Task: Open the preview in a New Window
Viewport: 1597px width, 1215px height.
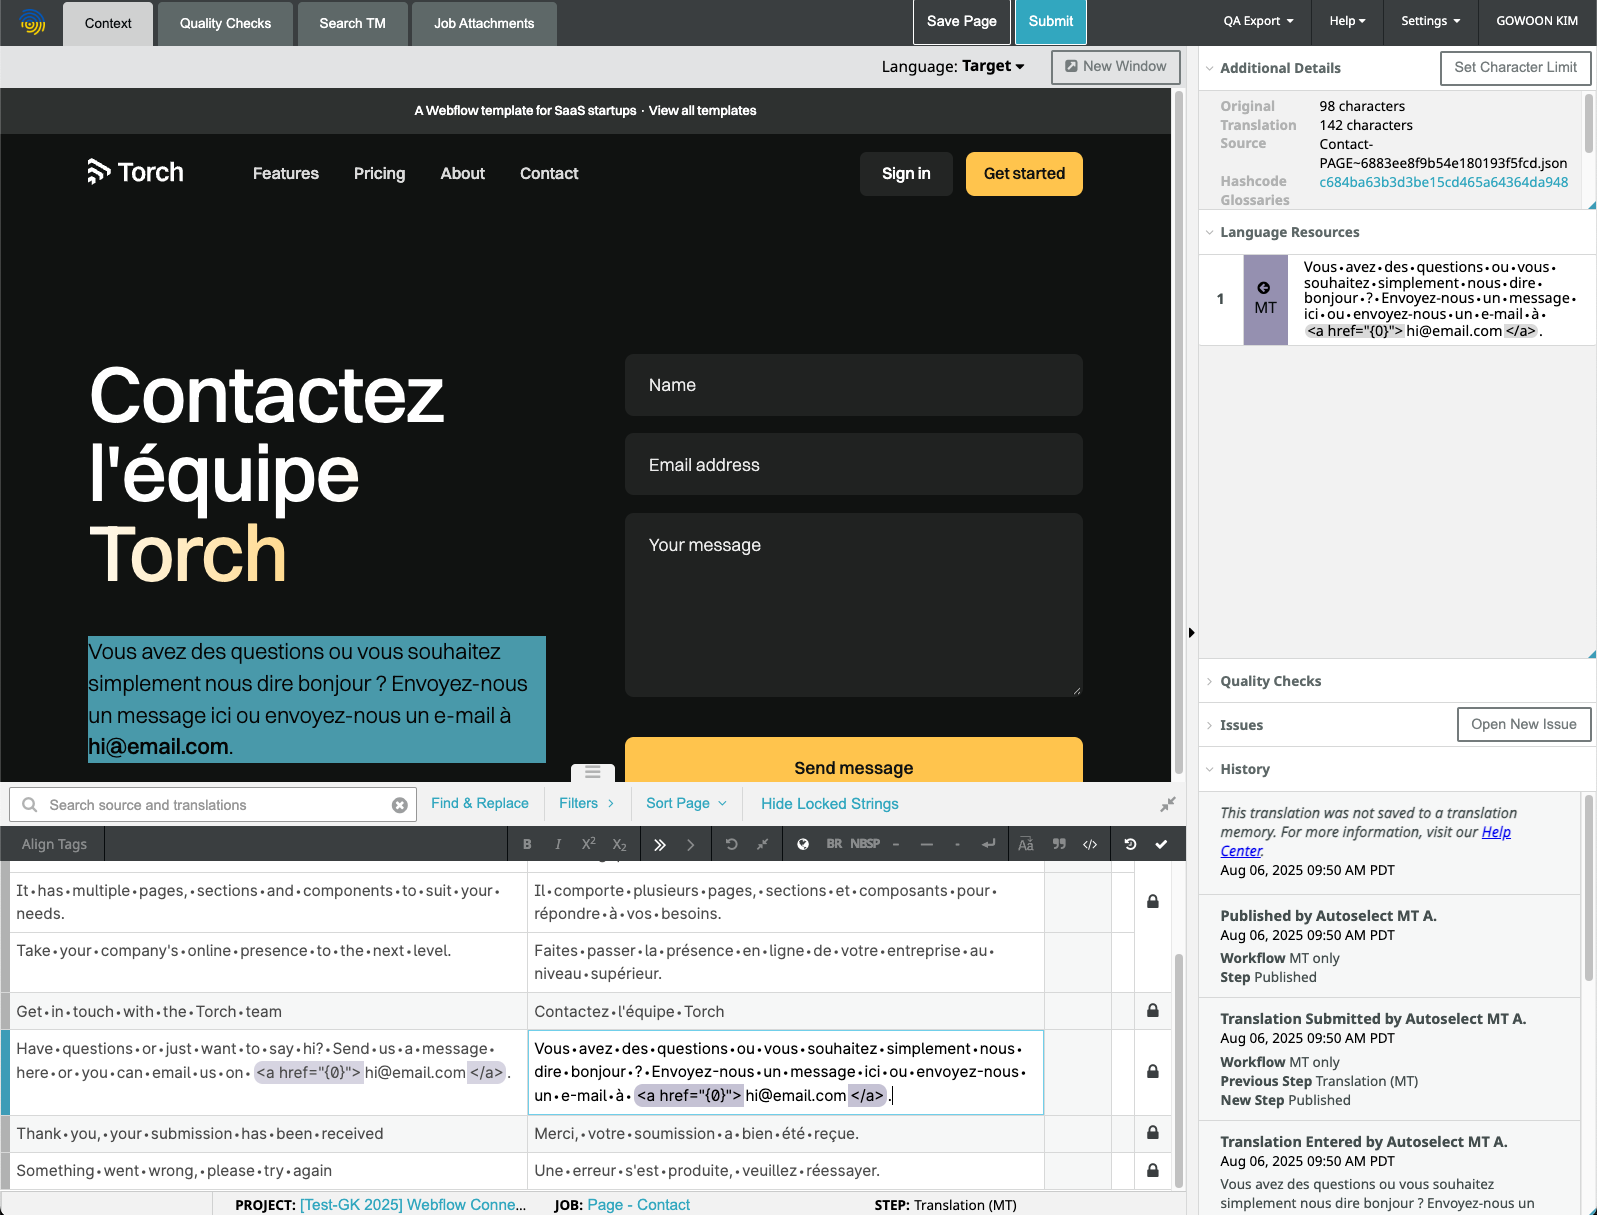Action: click(1116, 67)
